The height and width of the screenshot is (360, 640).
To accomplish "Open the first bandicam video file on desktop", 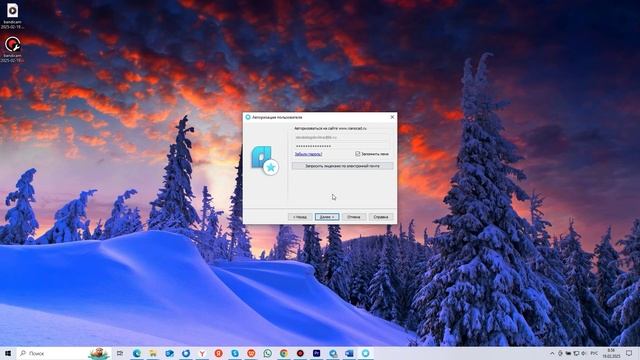I will pos(12,16).
